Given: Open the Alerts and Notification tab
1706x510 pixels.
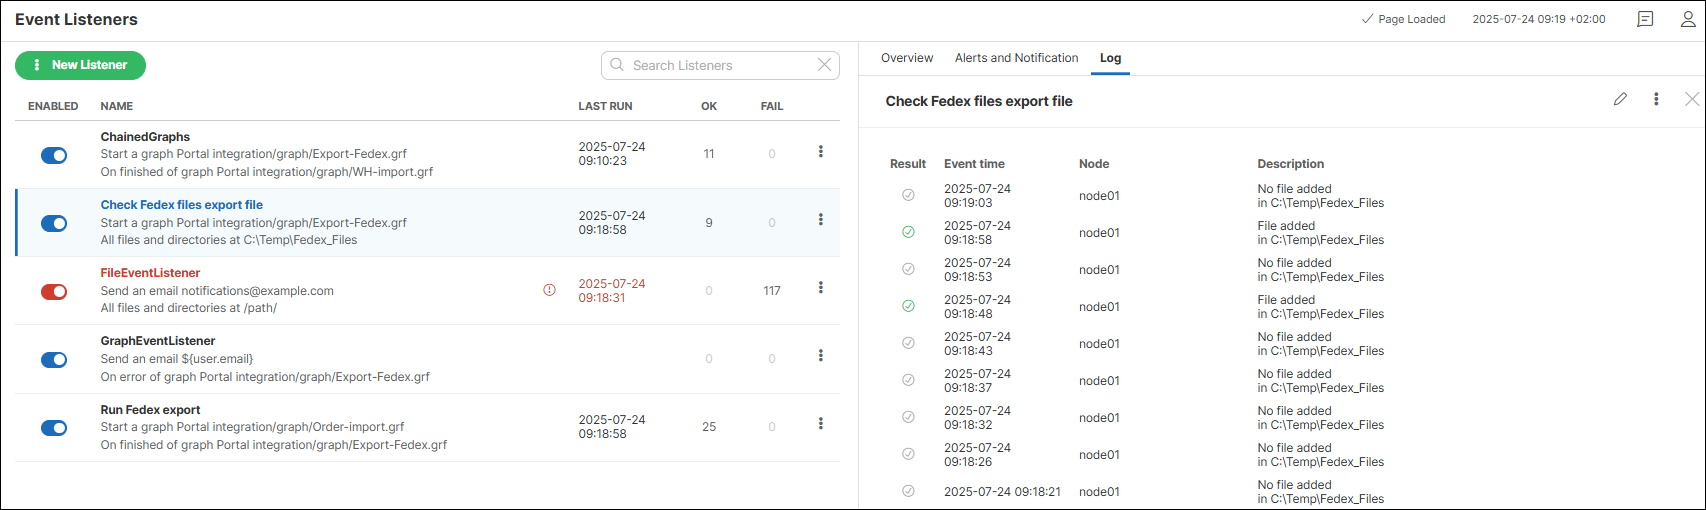Looking at the screenshot, I should (1016, 58).
